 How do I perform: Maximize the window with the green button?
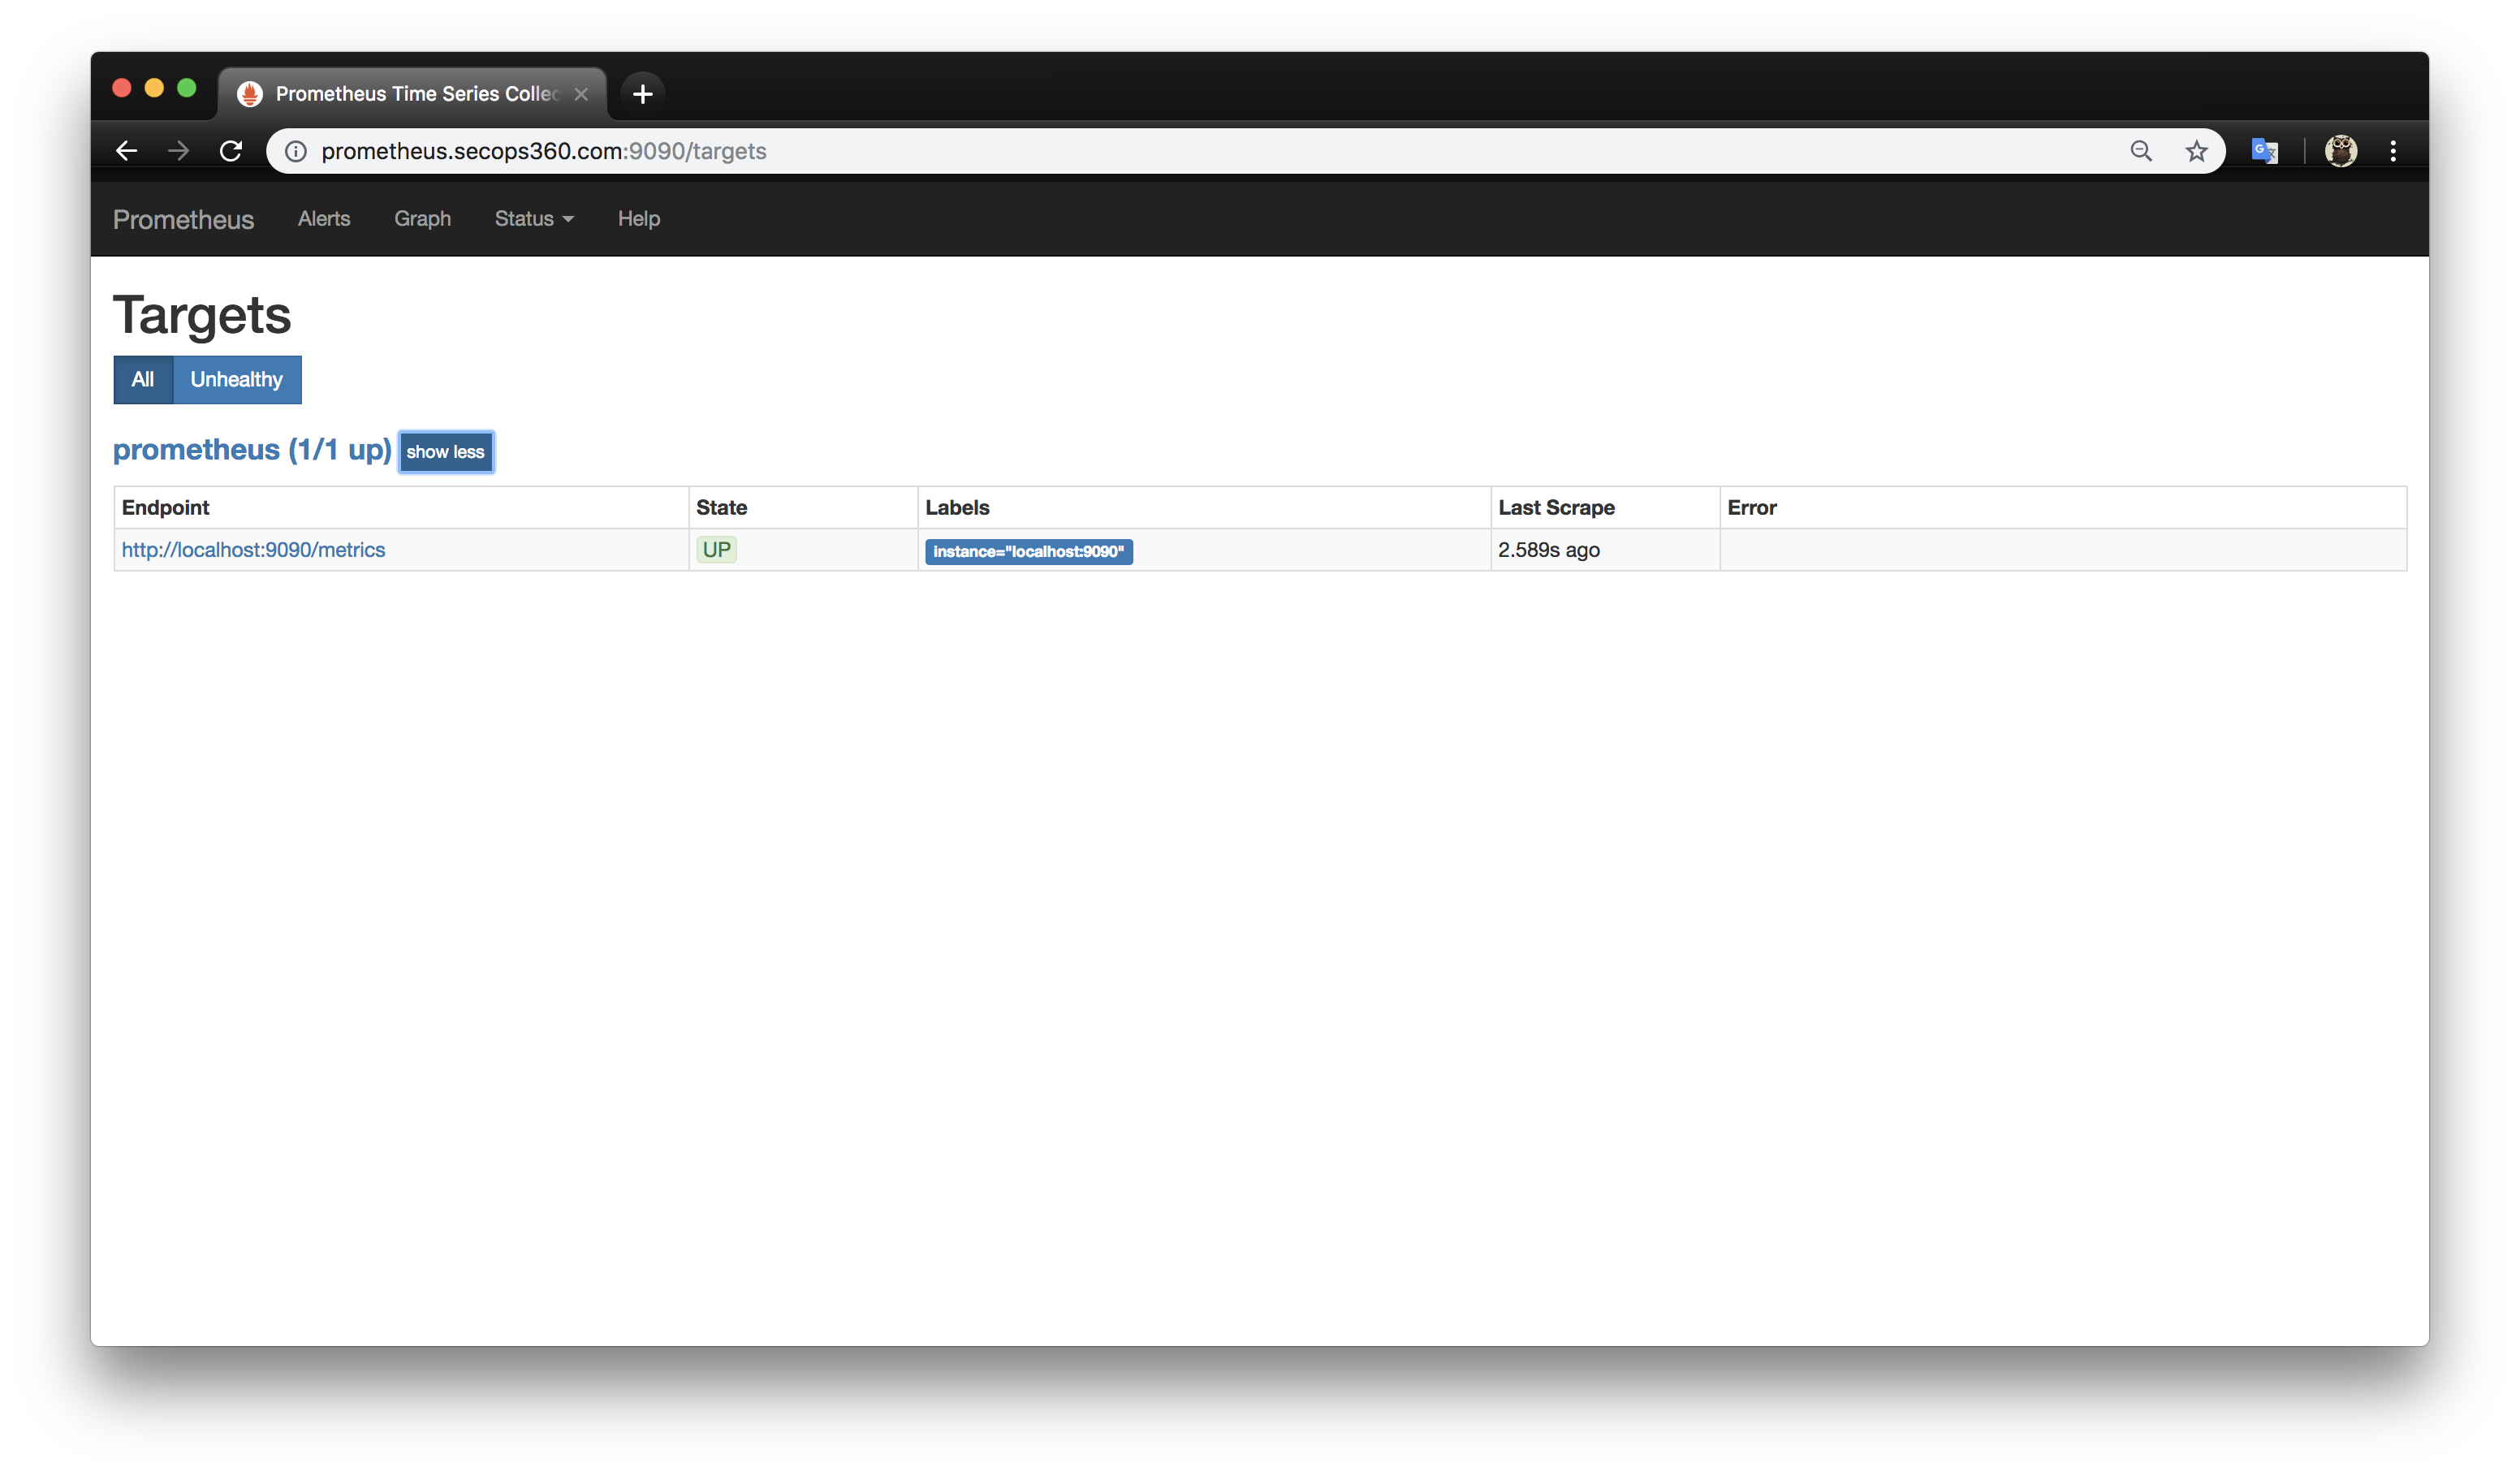pyautogui.click(x=186, y=88)
